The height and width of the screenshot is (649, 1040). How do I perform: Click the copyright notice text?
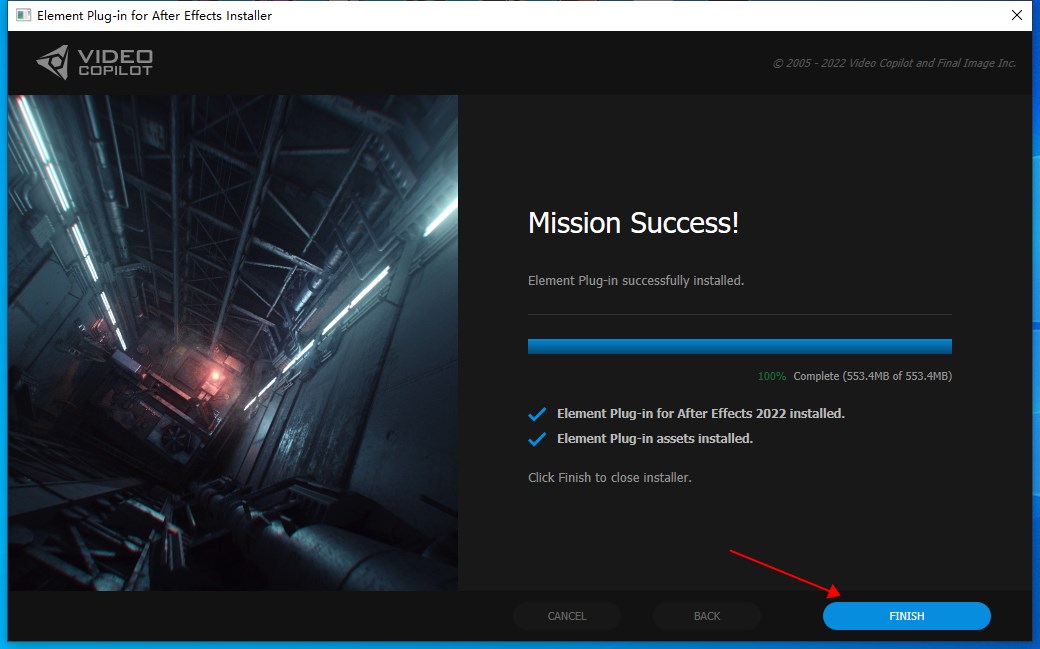[x=894, y=63]
